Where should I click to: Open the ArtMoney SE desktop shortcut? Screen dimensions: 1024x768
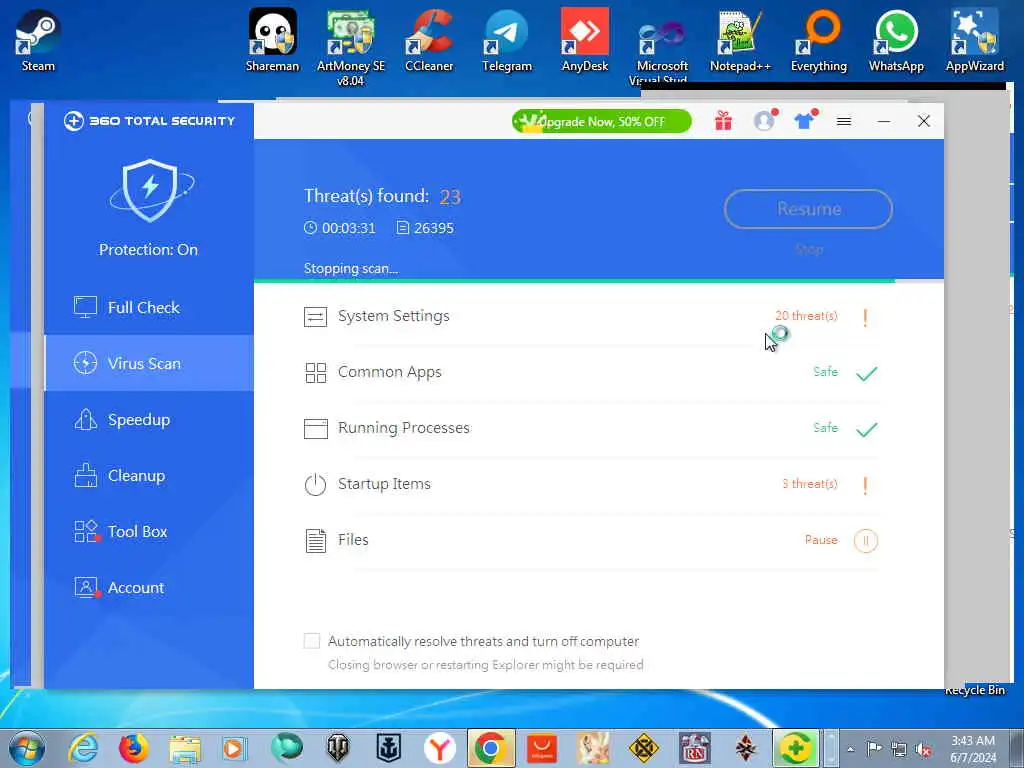(351, 47)
